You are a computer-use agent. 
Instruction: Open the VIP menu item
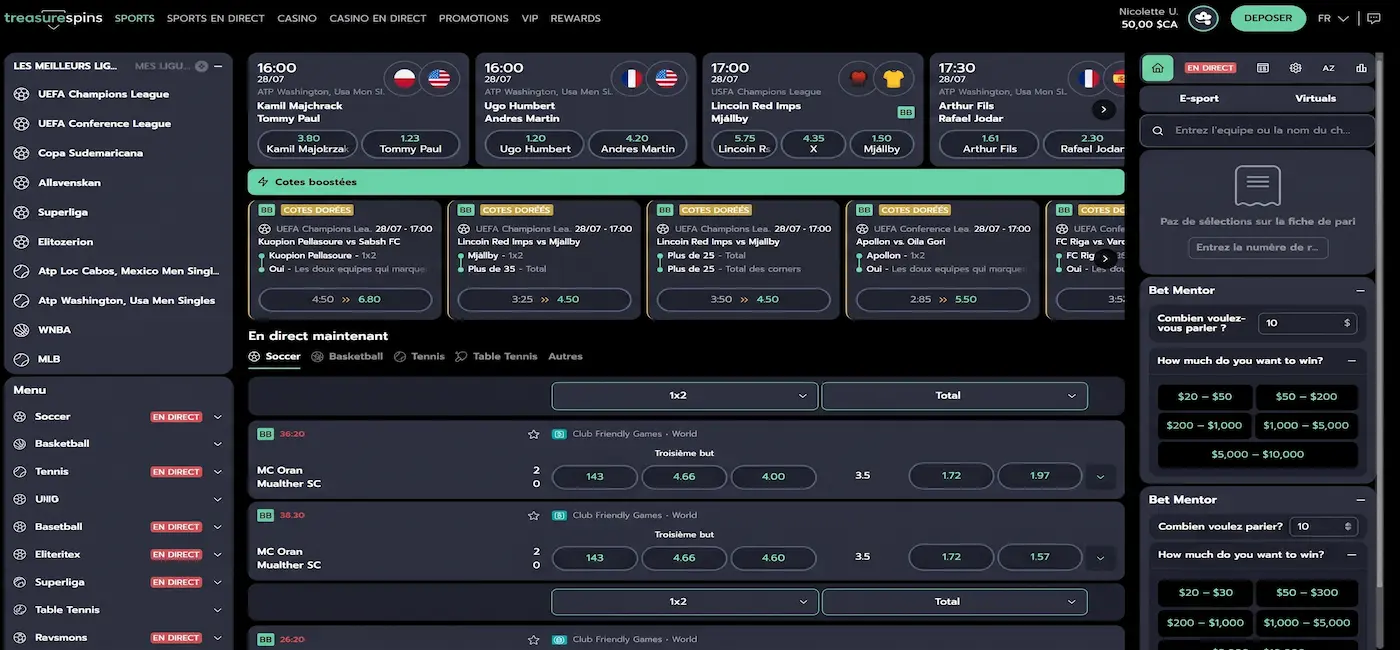[x=530, y=18]
